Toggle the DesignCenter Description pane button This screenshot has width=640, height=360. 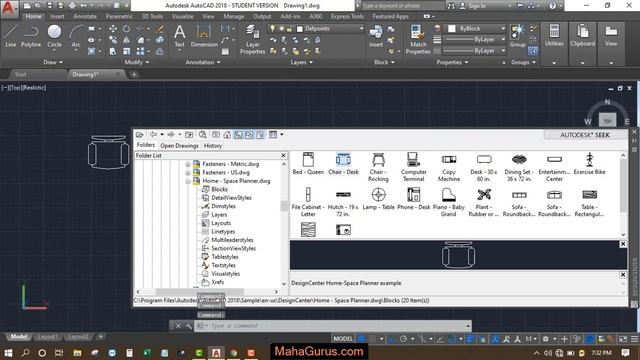tap(260, 135)
